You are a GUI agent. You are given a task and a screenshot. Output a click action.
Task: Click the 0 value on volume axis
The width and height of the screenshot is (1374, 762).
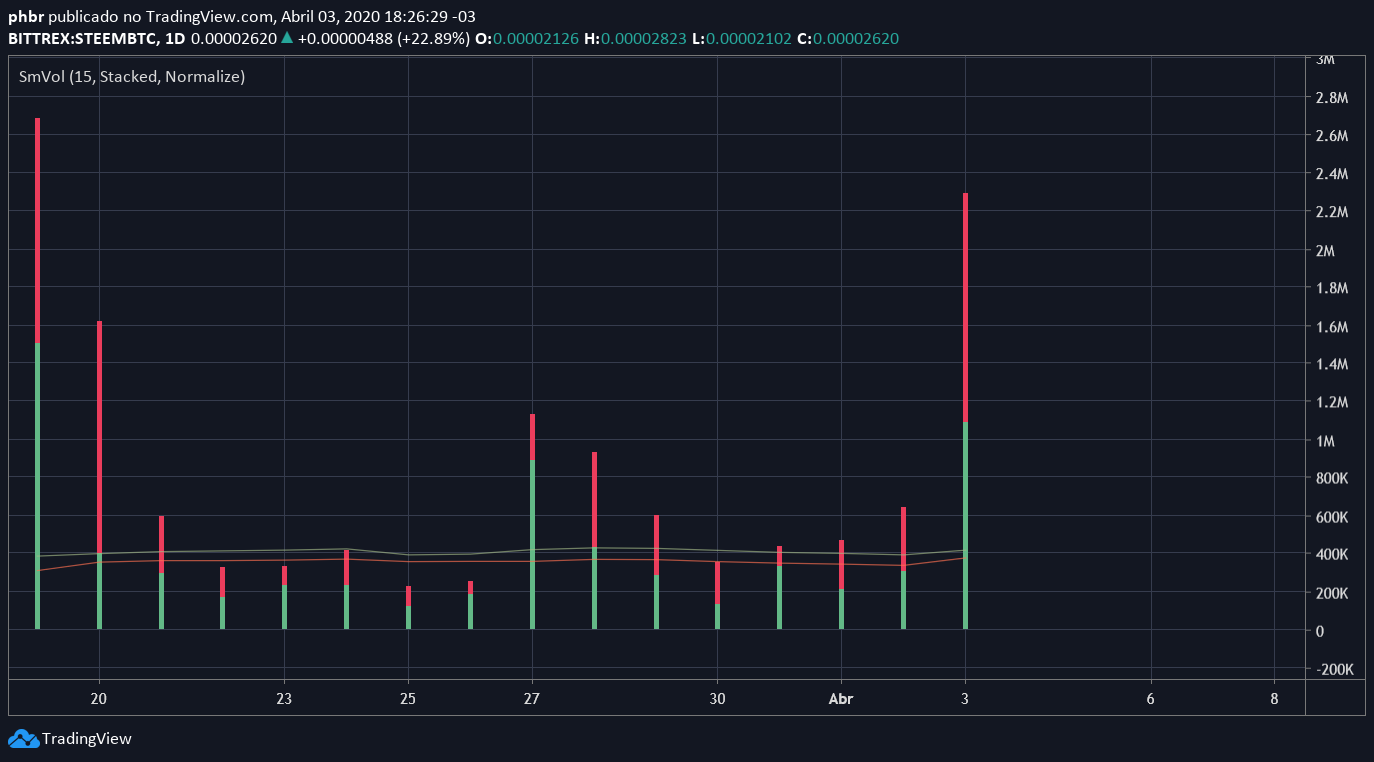click(x=1320, y=631)
